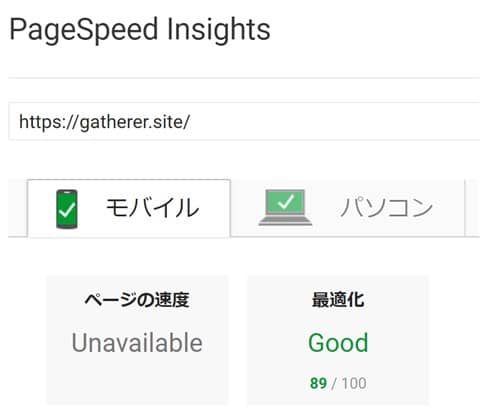The height and width of the screenshot is (420, 480).
Task: Click the green Good rating text
Action: pyautogui.click(x=338, y=343)
